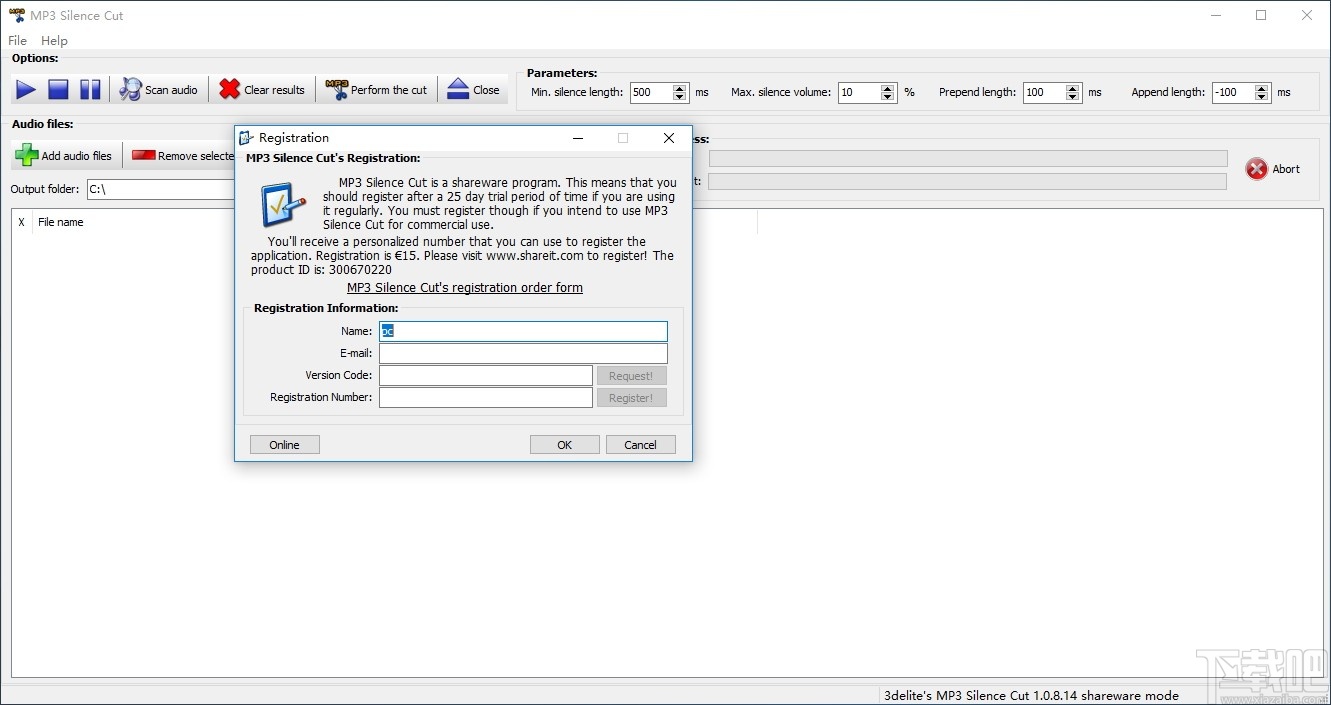This screenshot has width=1331, height=705.
Task: Decrease Prepend length with down arrow
Action: tap(1073, 97)
